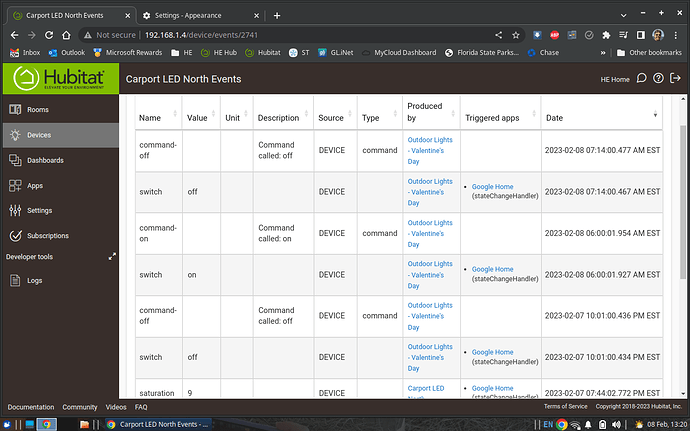
Task: Click the Subscriptions checkmark icon
Action: 15,236
